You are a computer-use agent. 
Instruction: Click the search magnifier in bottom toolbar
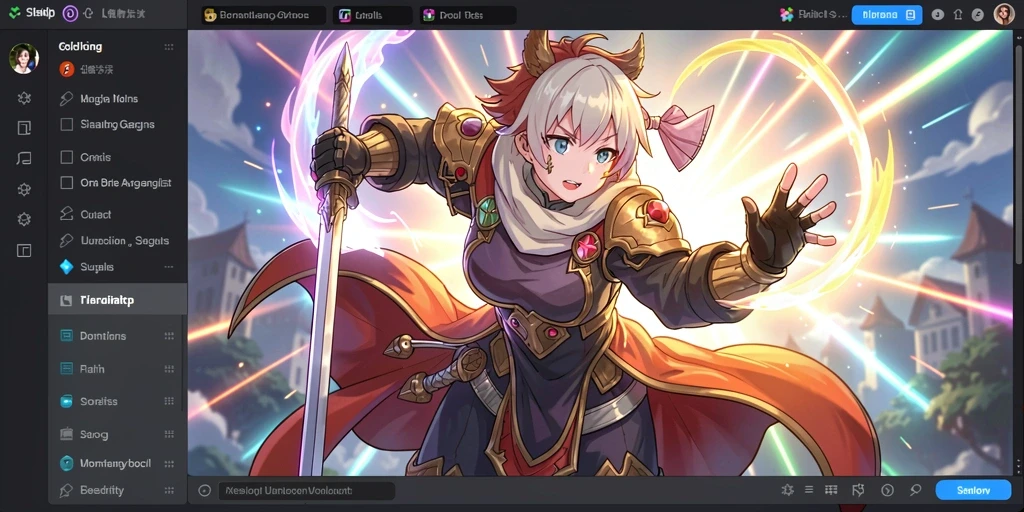[x=916, y=490]
